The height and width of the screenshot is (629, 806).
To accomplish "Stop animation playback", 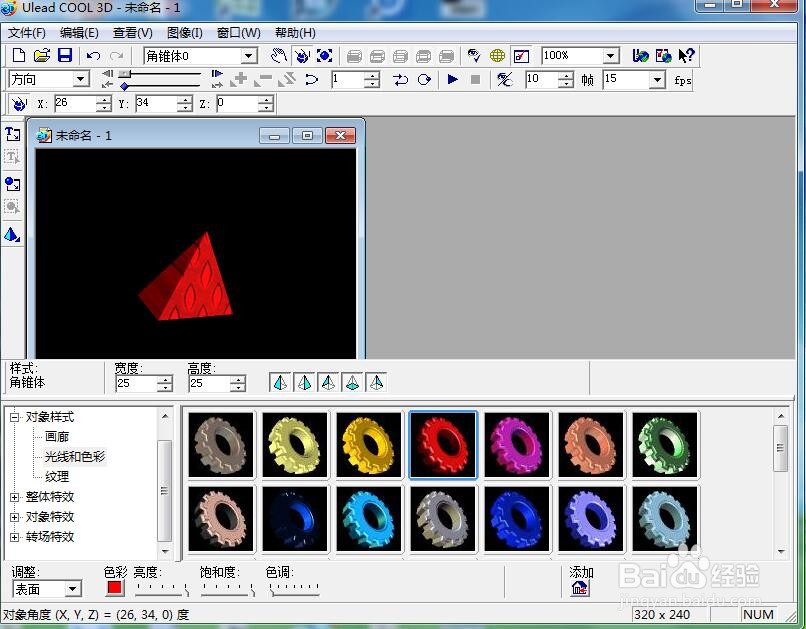I will pyautogui.click(x=475, y=79).
